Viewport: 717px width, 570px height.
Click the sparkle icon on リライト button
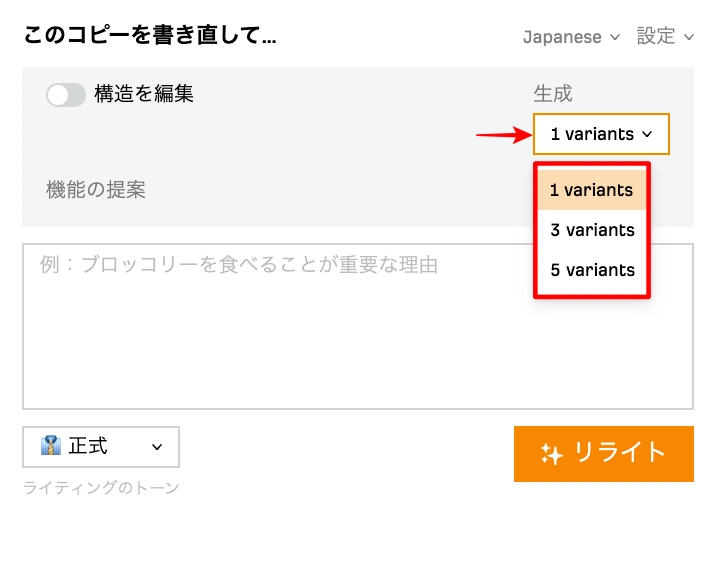[551, 454]
